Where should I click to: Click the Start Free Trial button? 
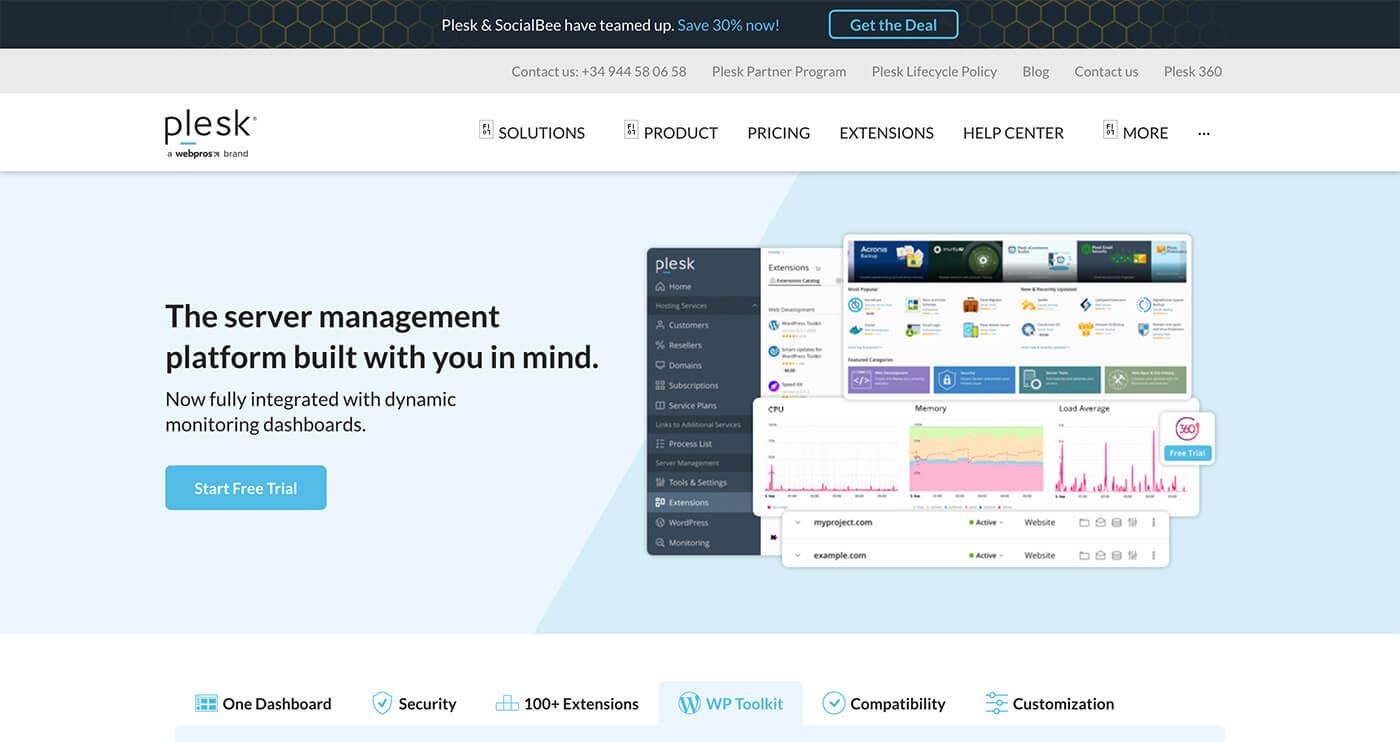[246, 488]
